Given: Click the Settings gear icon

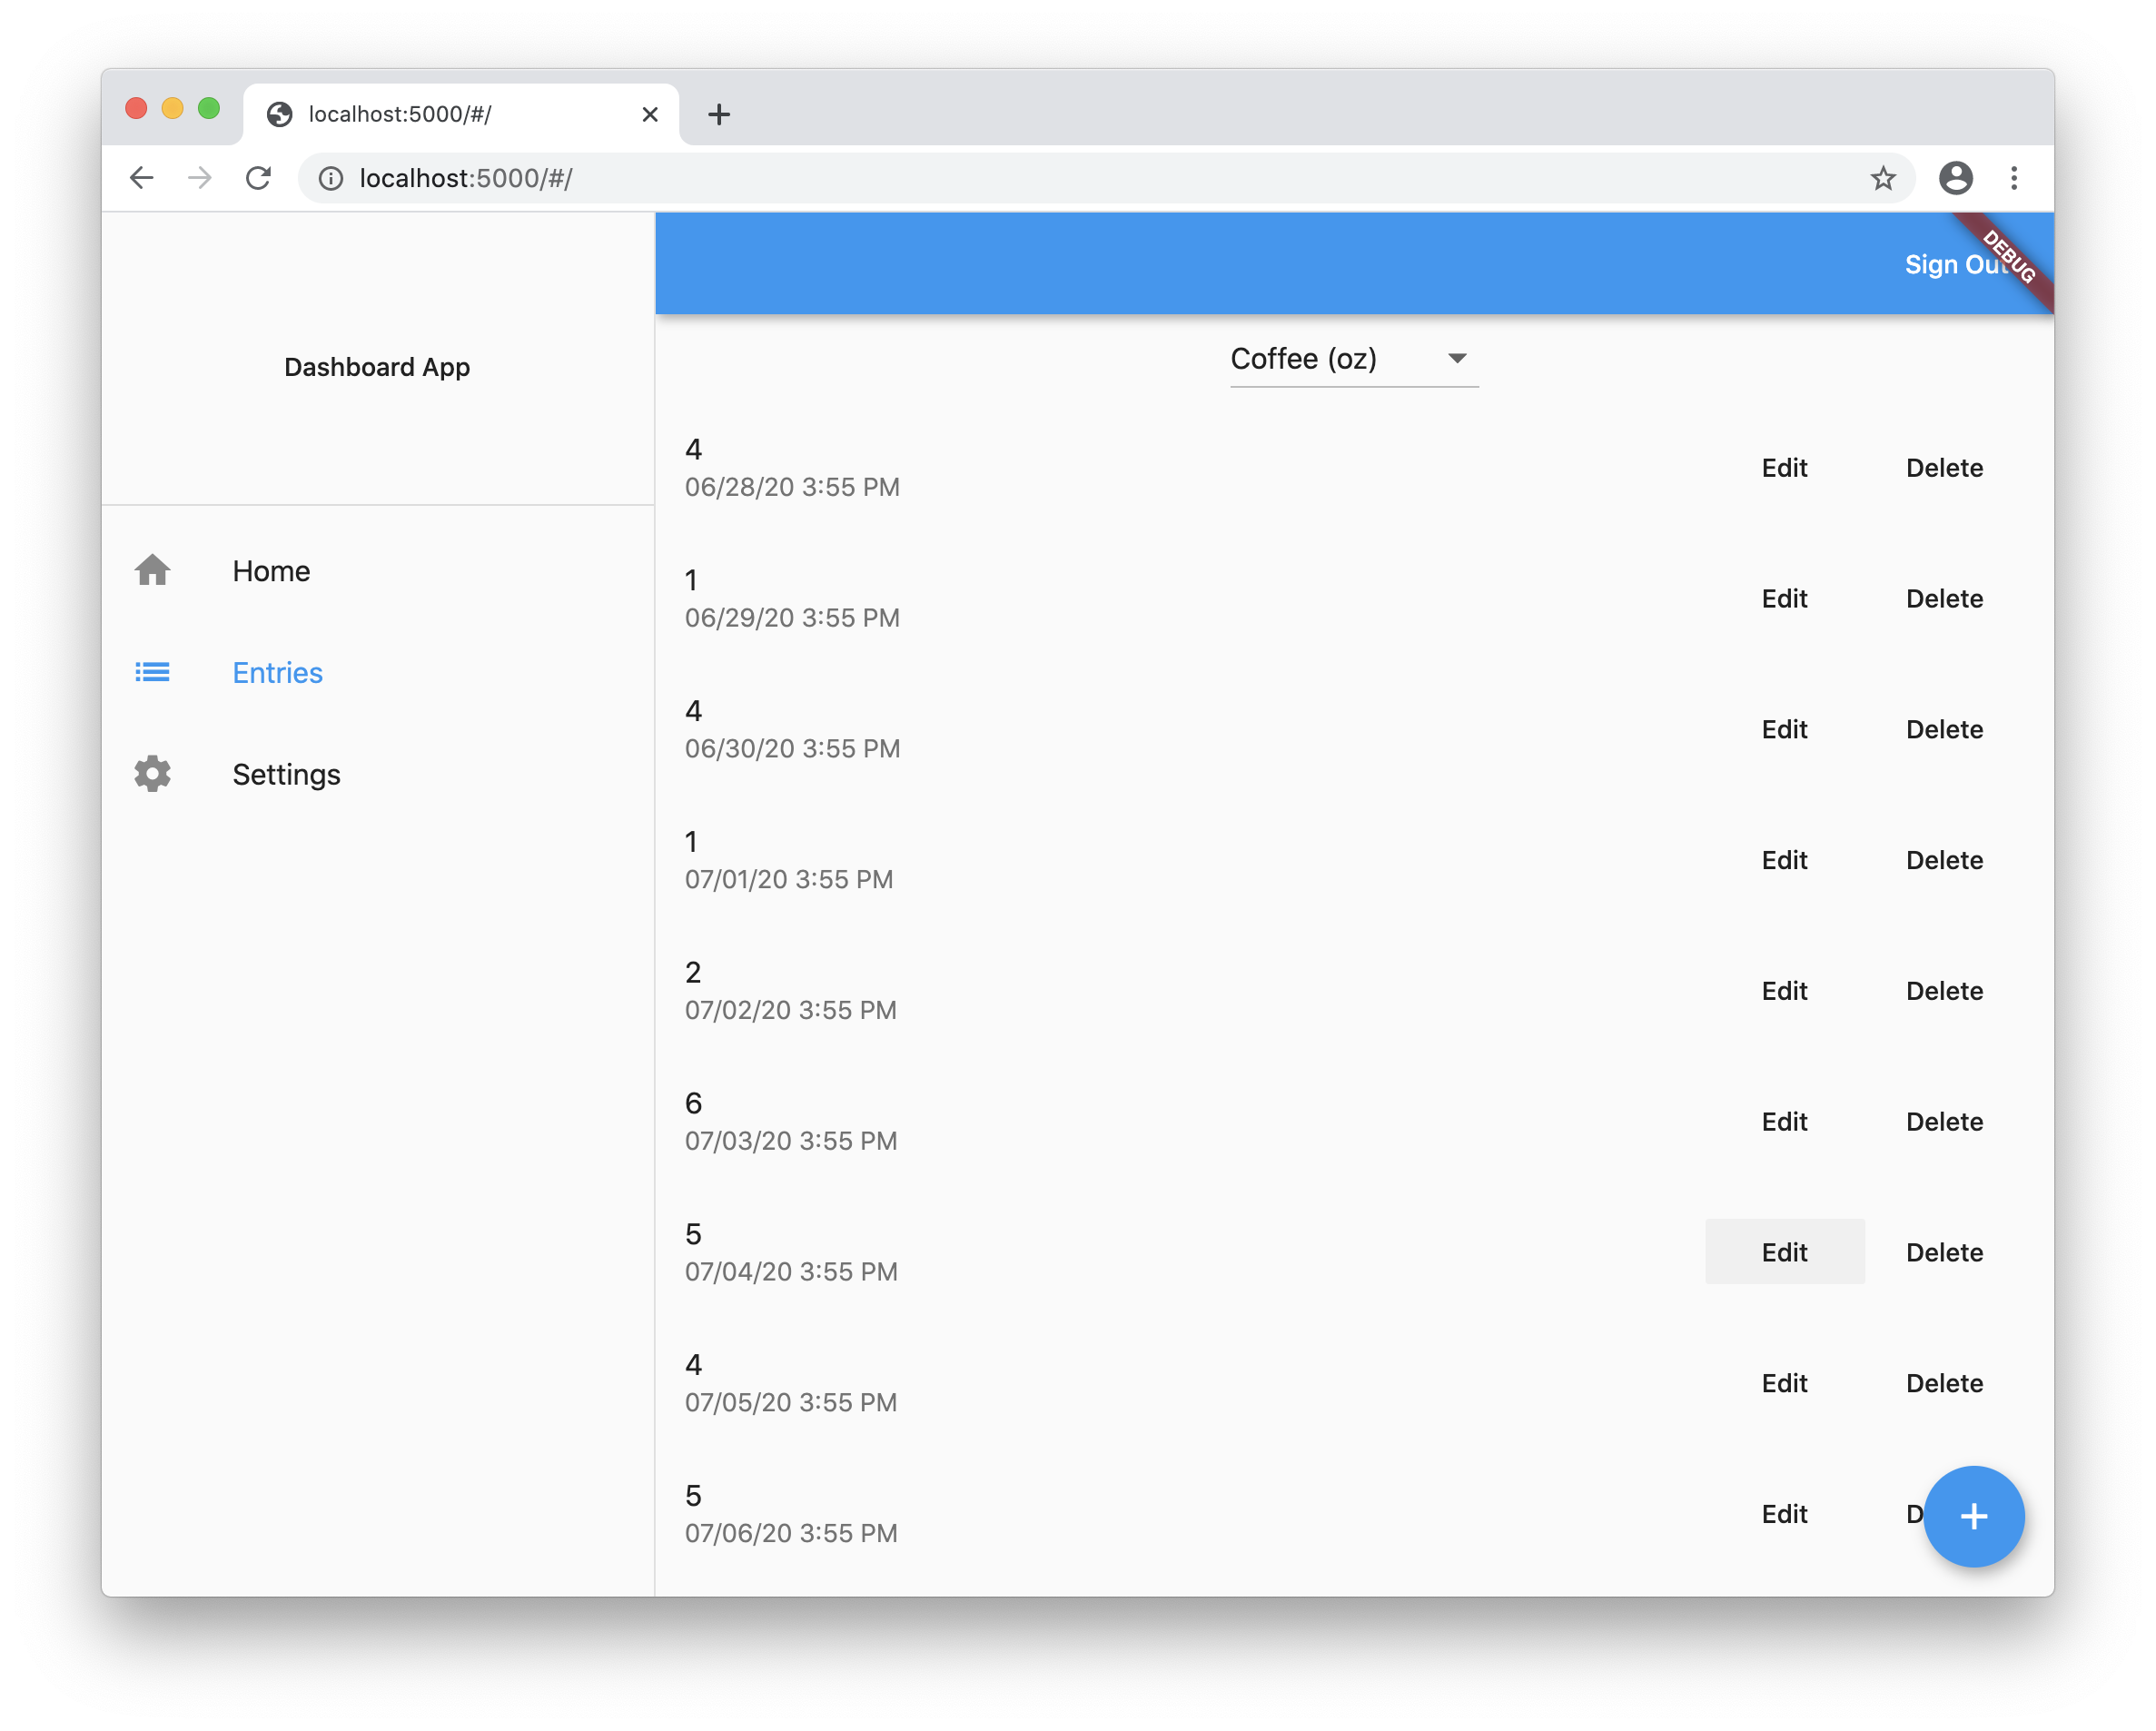Looking at the screenshot, I should point(152,774).
